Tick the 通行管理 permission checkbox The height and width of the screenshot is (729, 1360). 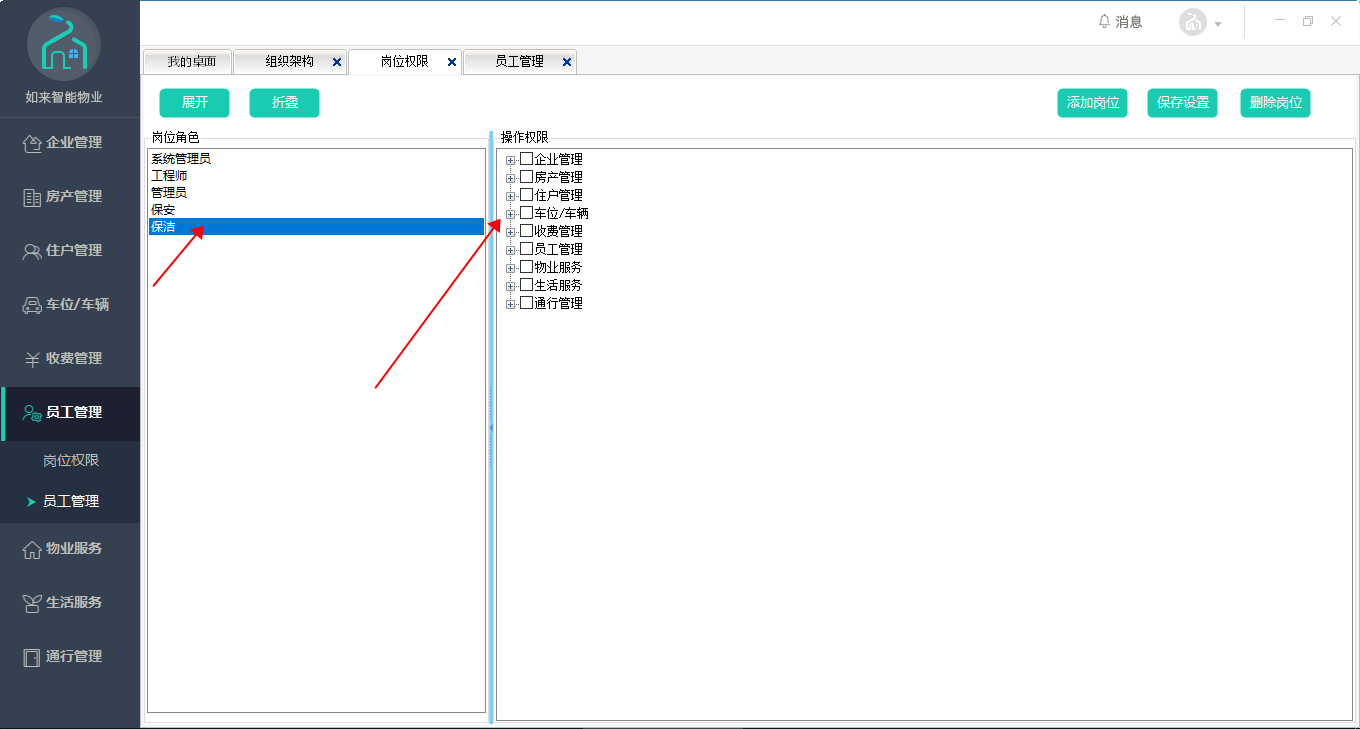[527, 303]
